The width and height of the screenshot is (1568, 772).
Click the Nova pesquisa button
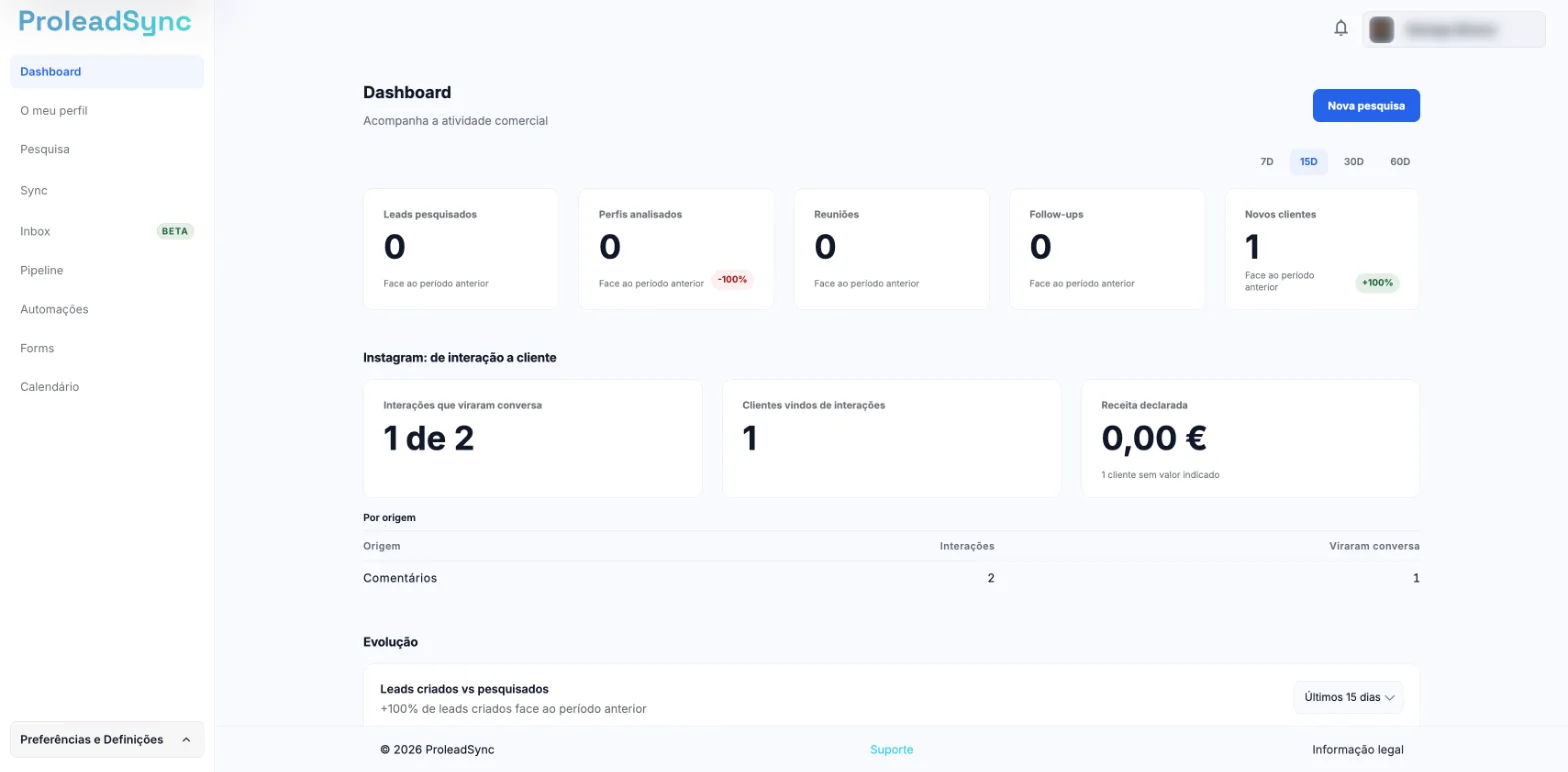(1366, 106)
